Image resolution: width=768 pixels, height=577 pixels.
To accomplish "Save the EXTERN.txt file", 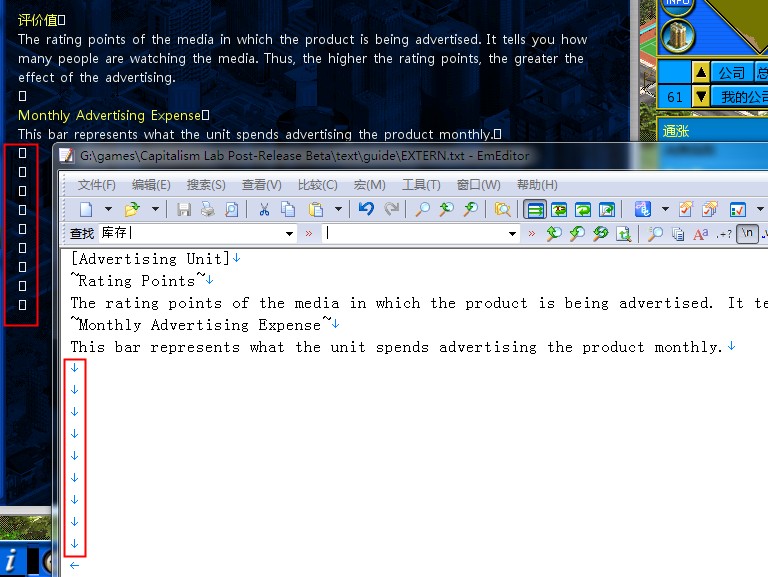I will pyautogui.click(x=184, y=210).
